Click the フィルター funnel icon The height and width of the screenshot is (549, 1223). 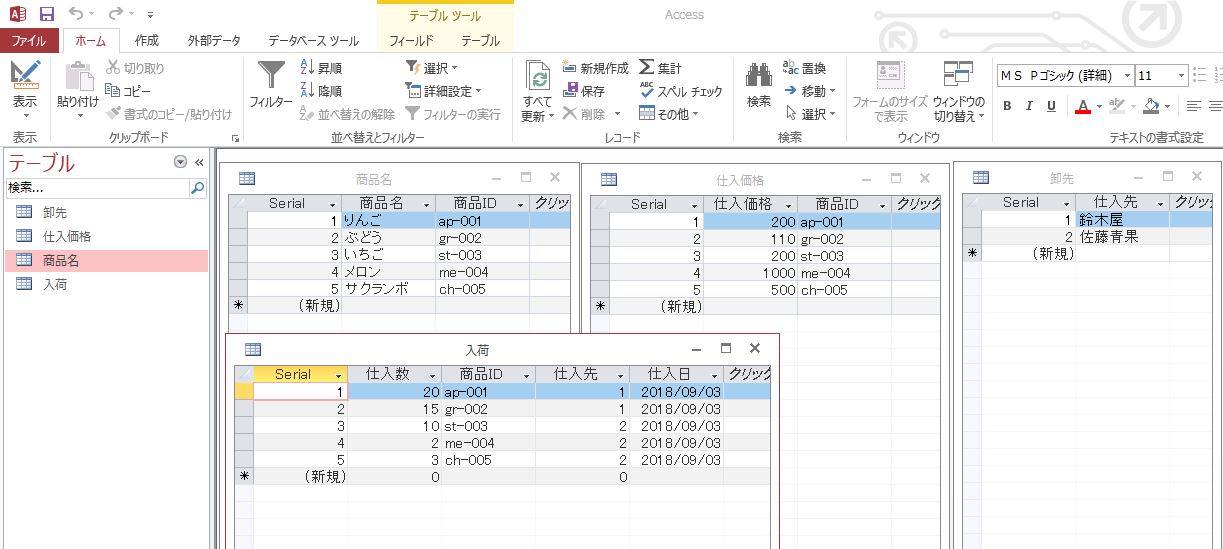(x=271, y=75)
